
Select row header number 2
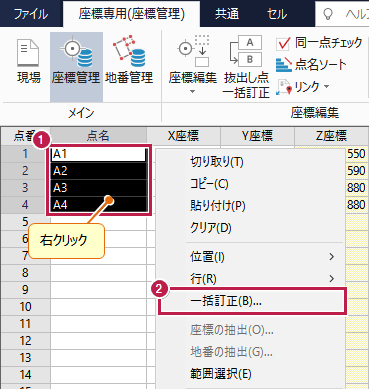click(x=25, y=171)
